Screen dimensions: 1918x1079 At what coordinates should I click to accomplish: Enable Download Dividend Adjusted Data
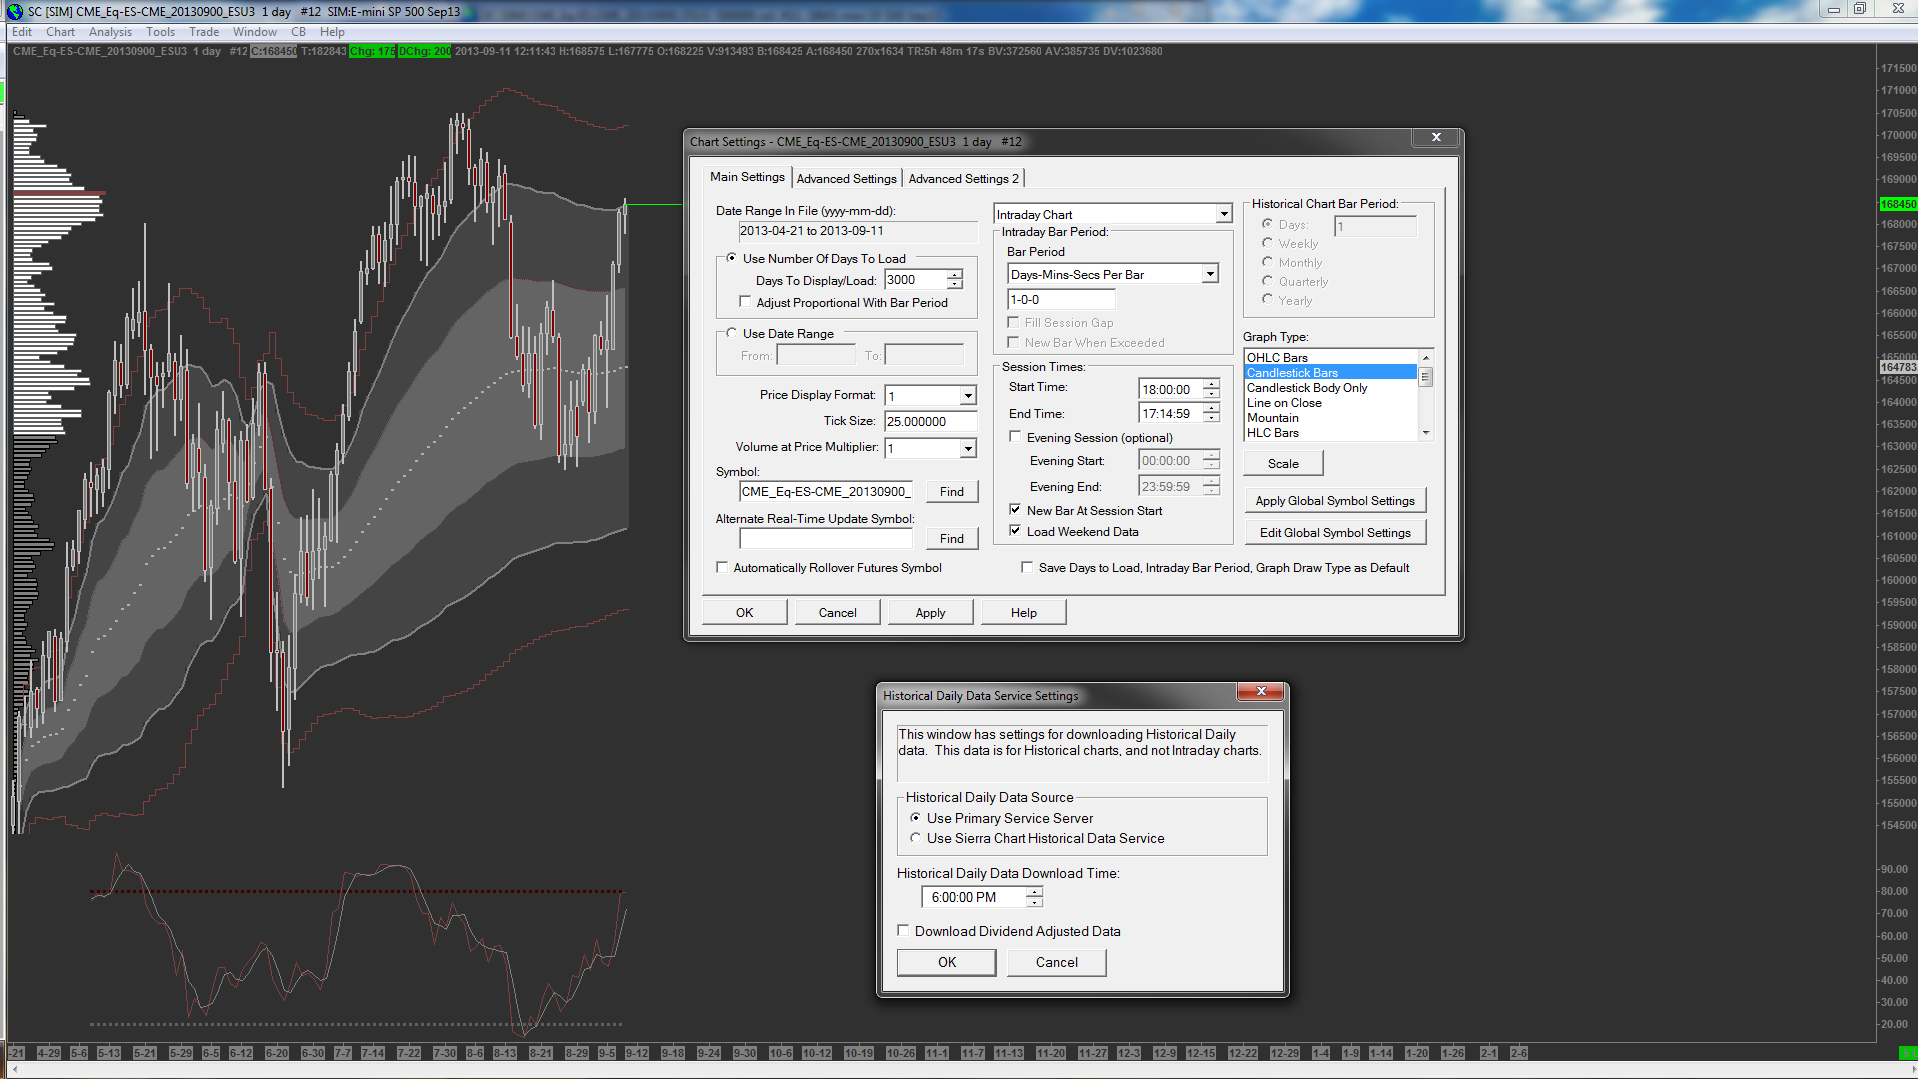[904, 931]
